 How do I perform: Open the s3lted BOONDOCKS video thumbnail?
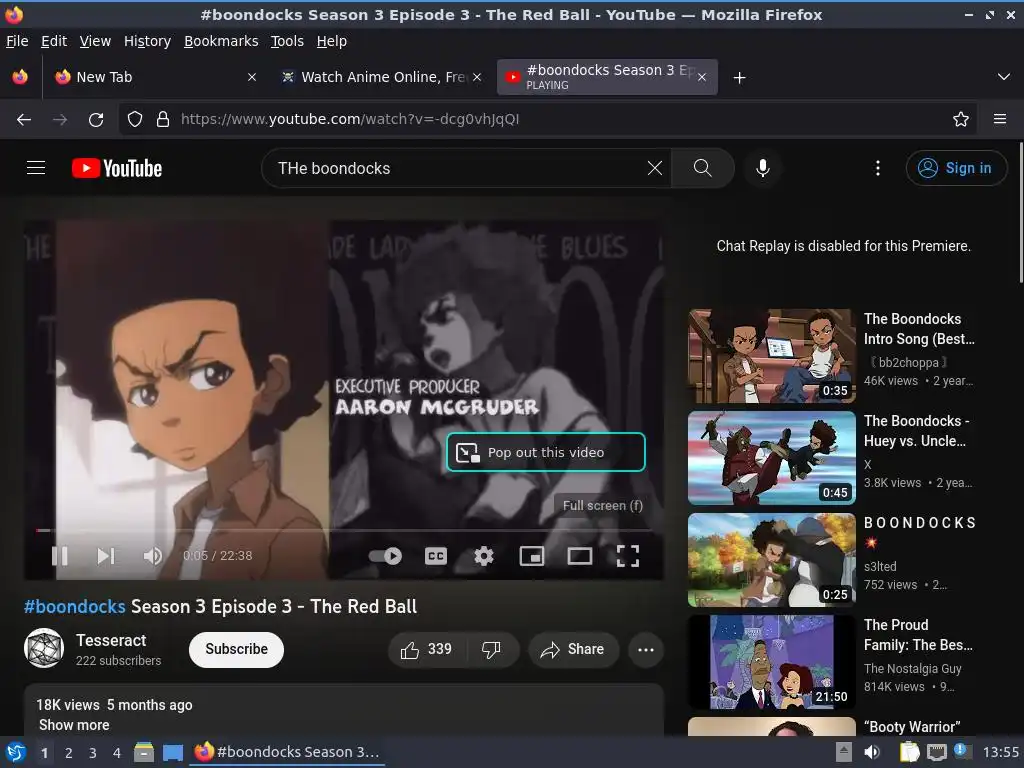point(771,560)
